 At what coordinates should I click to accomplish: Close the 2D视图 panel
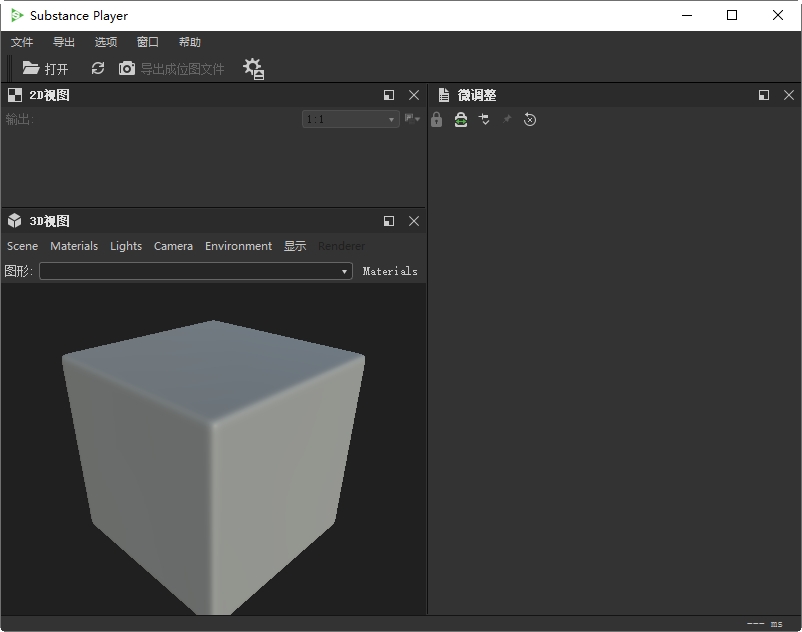tap(414, 95)
